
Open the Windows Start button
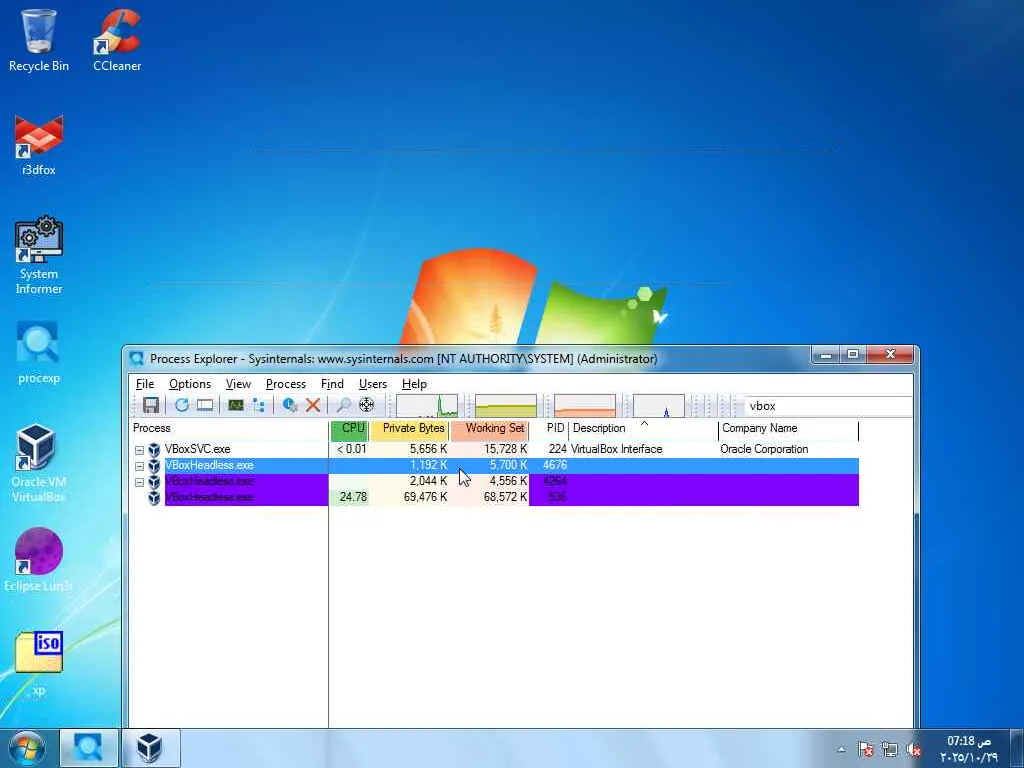pos(27,748)
